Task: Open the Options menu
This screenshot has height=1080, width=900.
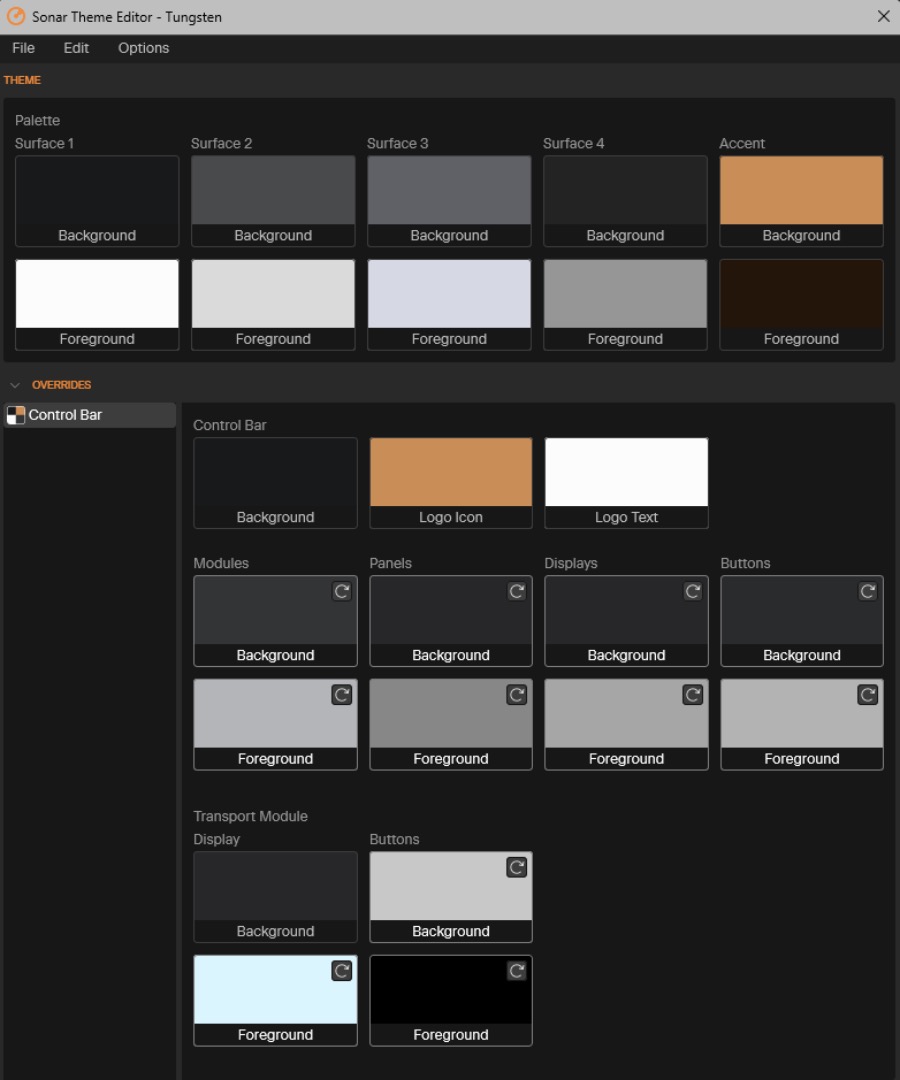Action: tap(143, 48)
